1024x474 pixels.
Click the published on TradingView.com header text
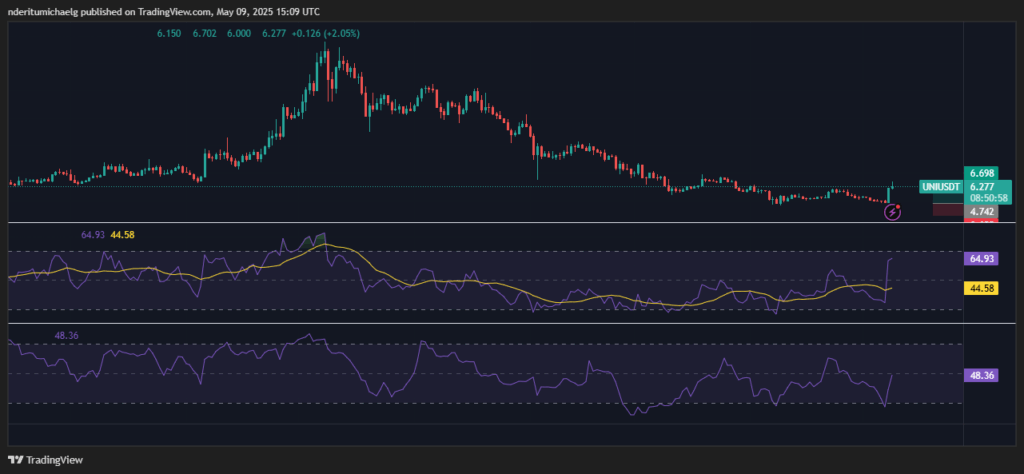[x=162, y=10]
